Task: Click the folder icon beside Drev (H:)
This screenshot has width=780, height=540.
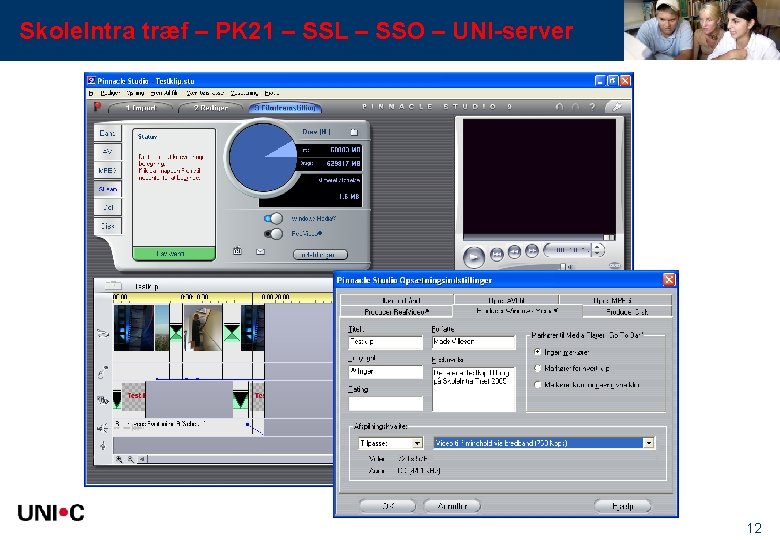Action: (354, 132)
